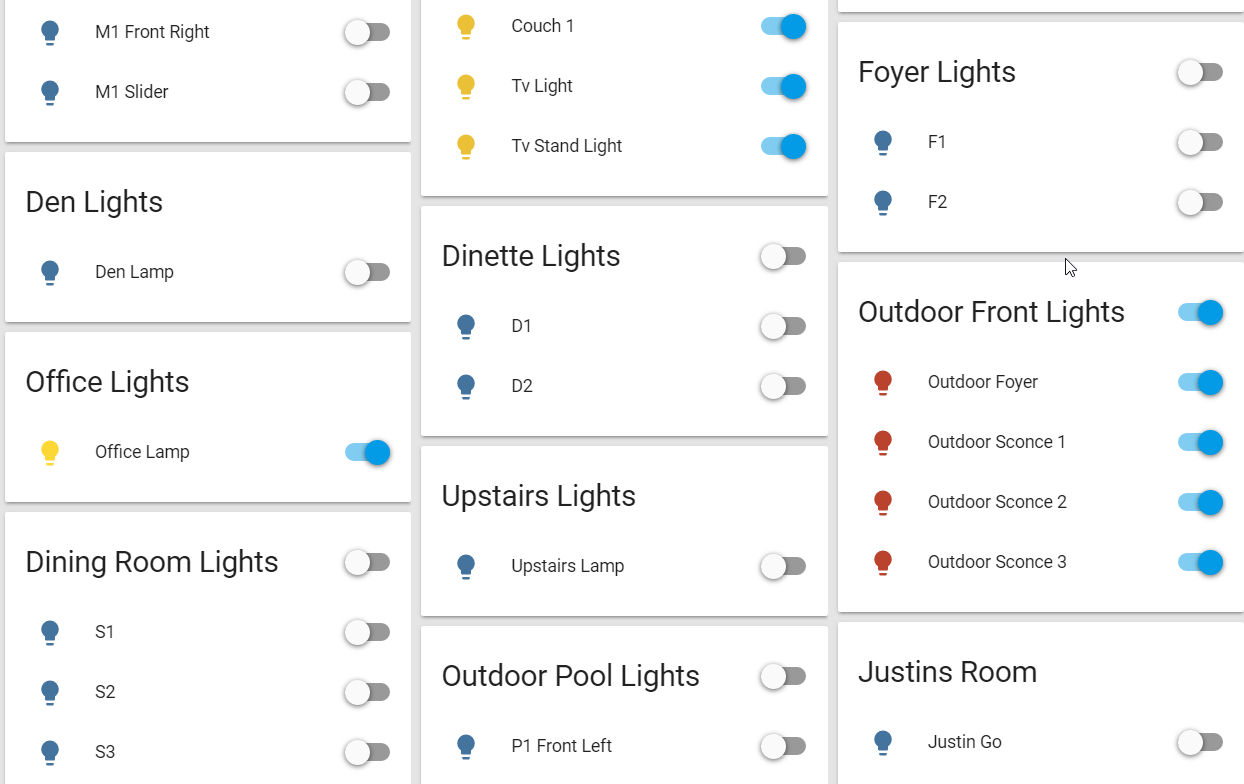Open the Den Lamp bulb icon
The height and width of the screenshot is (784, 1244).
50,272
